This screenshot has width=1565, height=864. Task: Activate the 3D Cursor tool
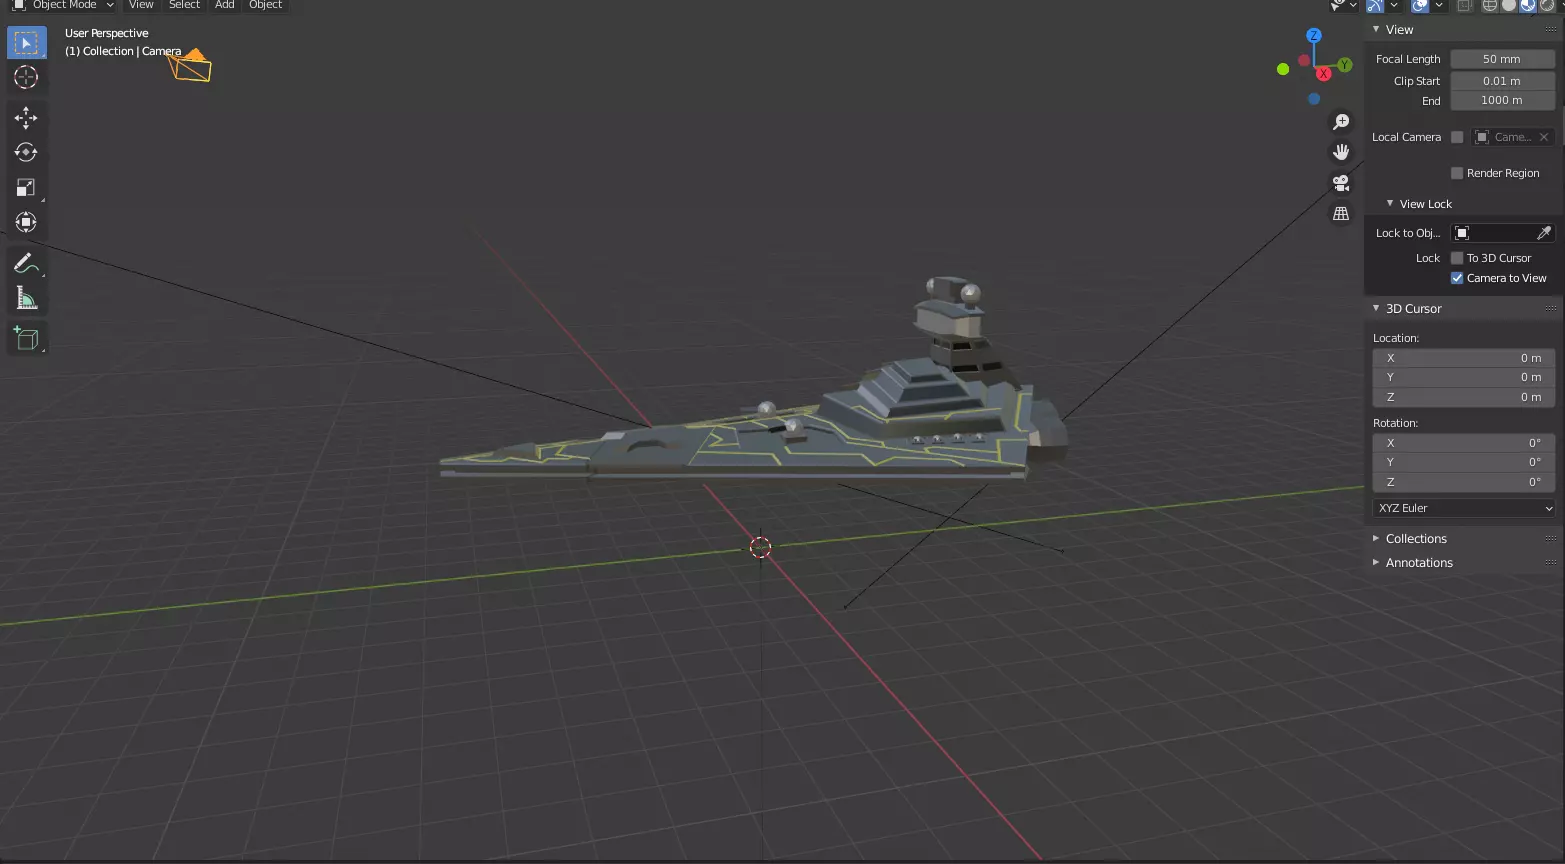click(x=27, y=77)
